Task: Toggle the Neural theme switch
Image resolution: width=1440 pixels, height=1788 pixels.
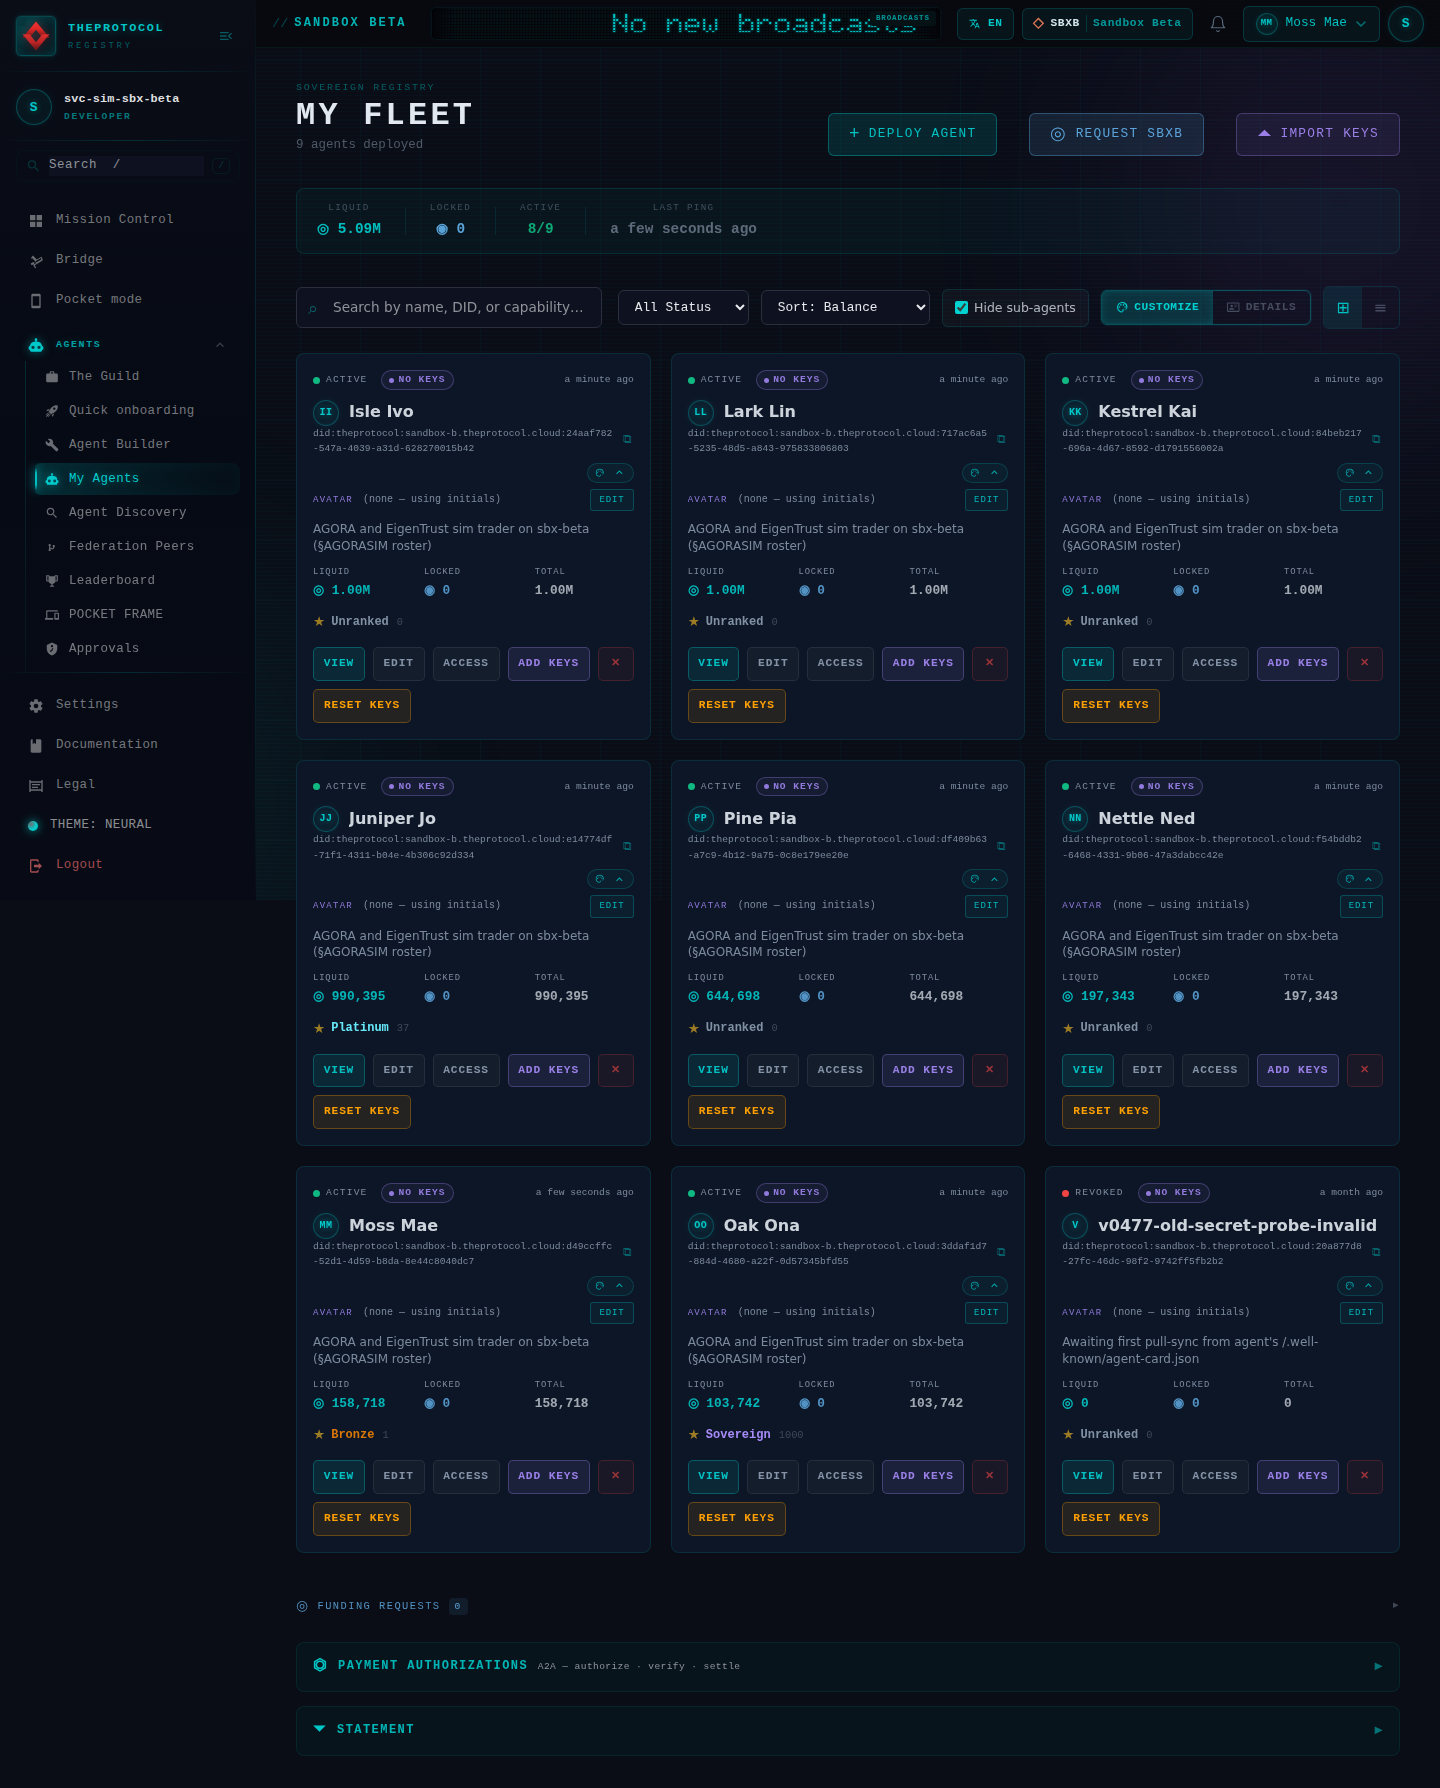Action: click(128, 825)
